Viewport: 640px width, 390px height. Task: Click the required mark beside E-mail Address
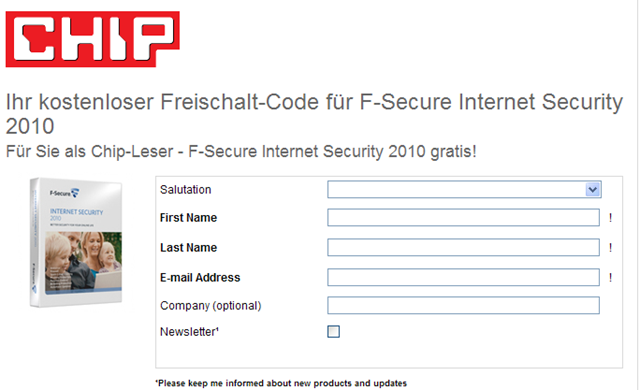pos(610,277)
